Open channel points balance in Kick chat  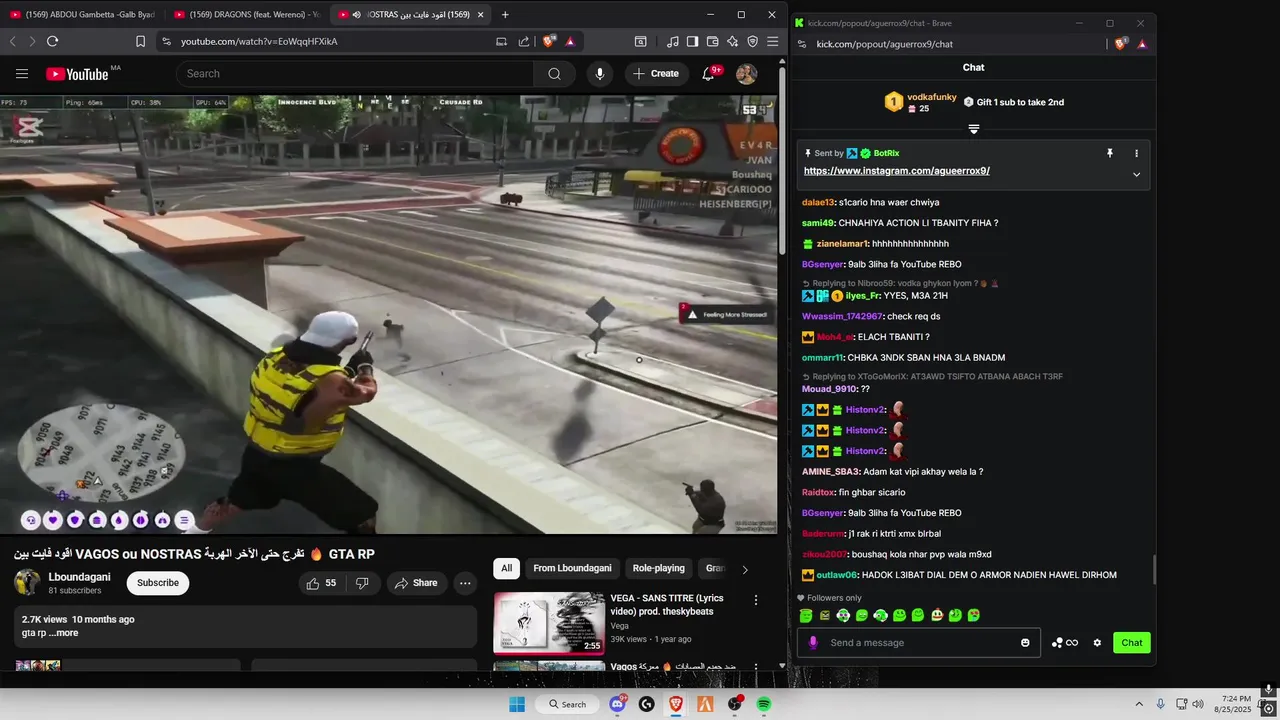tap(1064, 643)
